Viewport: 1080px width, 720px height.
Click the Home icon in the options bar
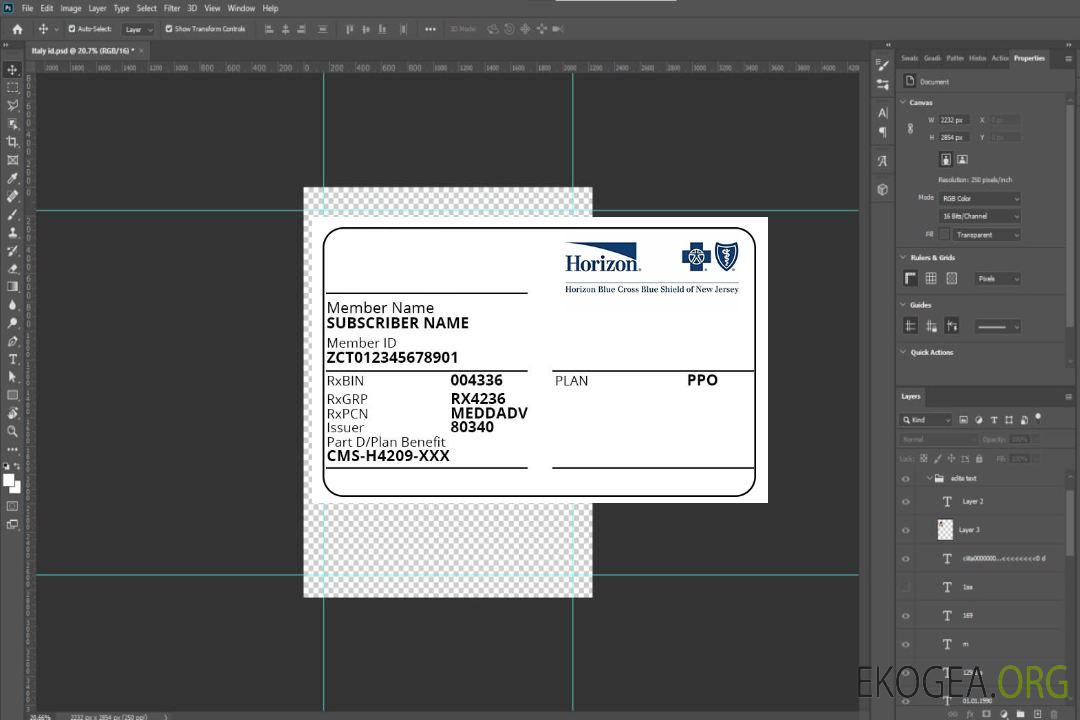pyautogui.click(x=17, y=29)
